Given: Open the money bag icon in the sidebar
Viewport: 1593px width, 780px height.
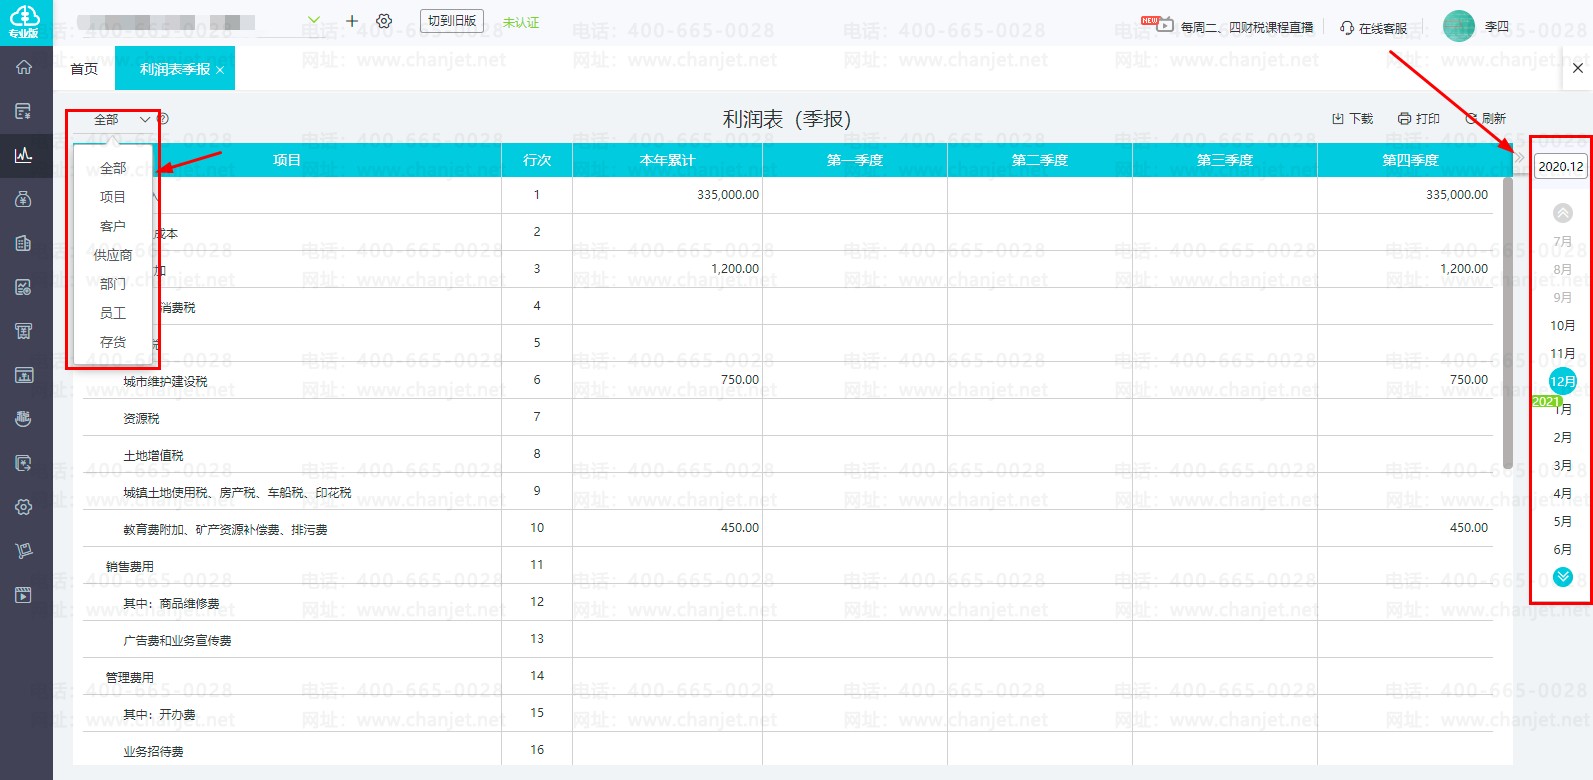Looking at the screenshot, I should [x=24, y=199].
